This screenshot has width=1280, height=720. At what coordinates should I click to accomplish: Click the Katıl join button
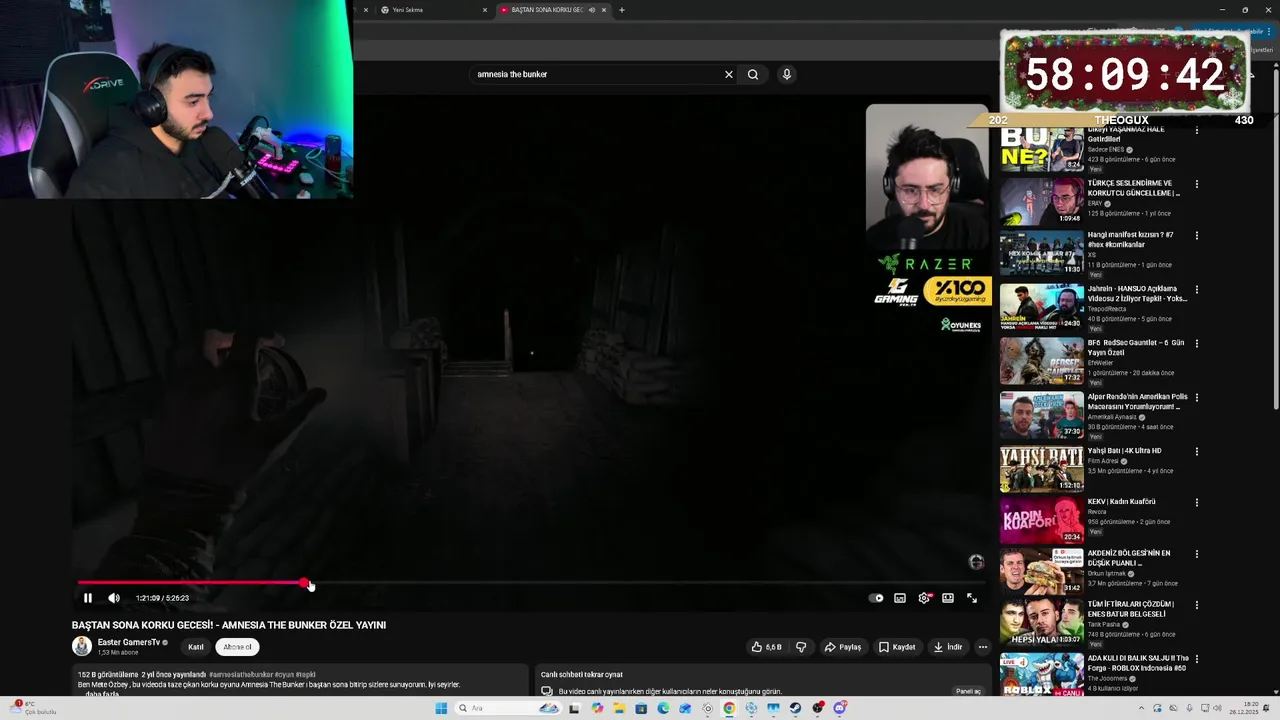coord(196,647)
